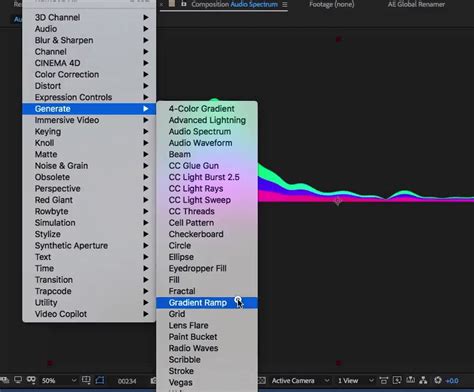Screen dimensions: 474x392
Task: Toggle pixel aspect ratio correction icon
Action: tap(384, 380)
